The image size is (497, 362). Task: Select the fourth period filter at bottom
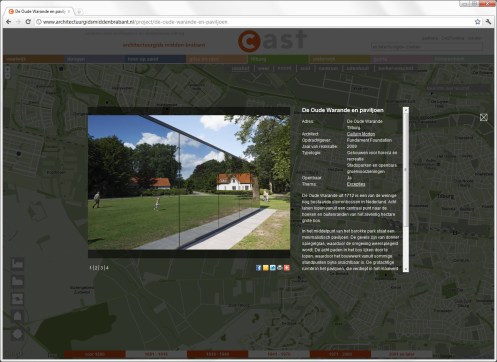[279, 354]
